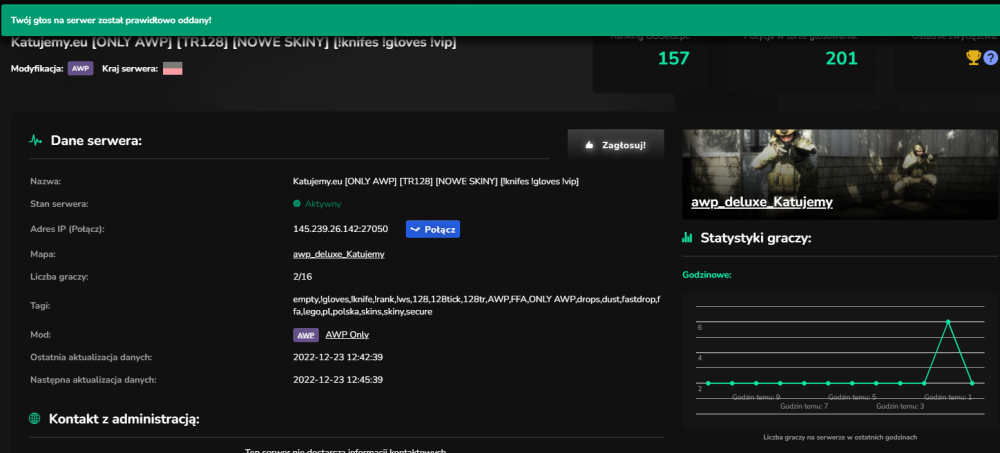This screenshot has height=453, width=1000.
Task: Click the Dane serwera heading
Action: (x=96, y=140)
